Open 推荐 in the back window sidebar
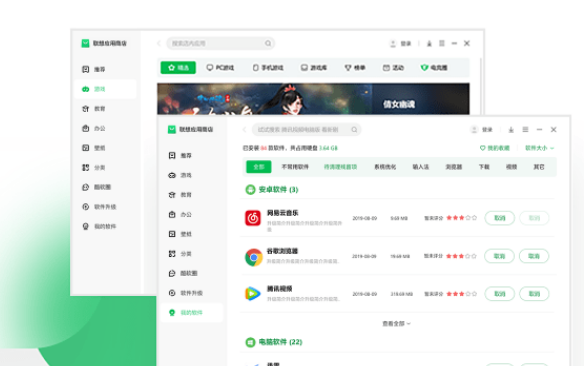Screen dimensions: 584x366 93,69
